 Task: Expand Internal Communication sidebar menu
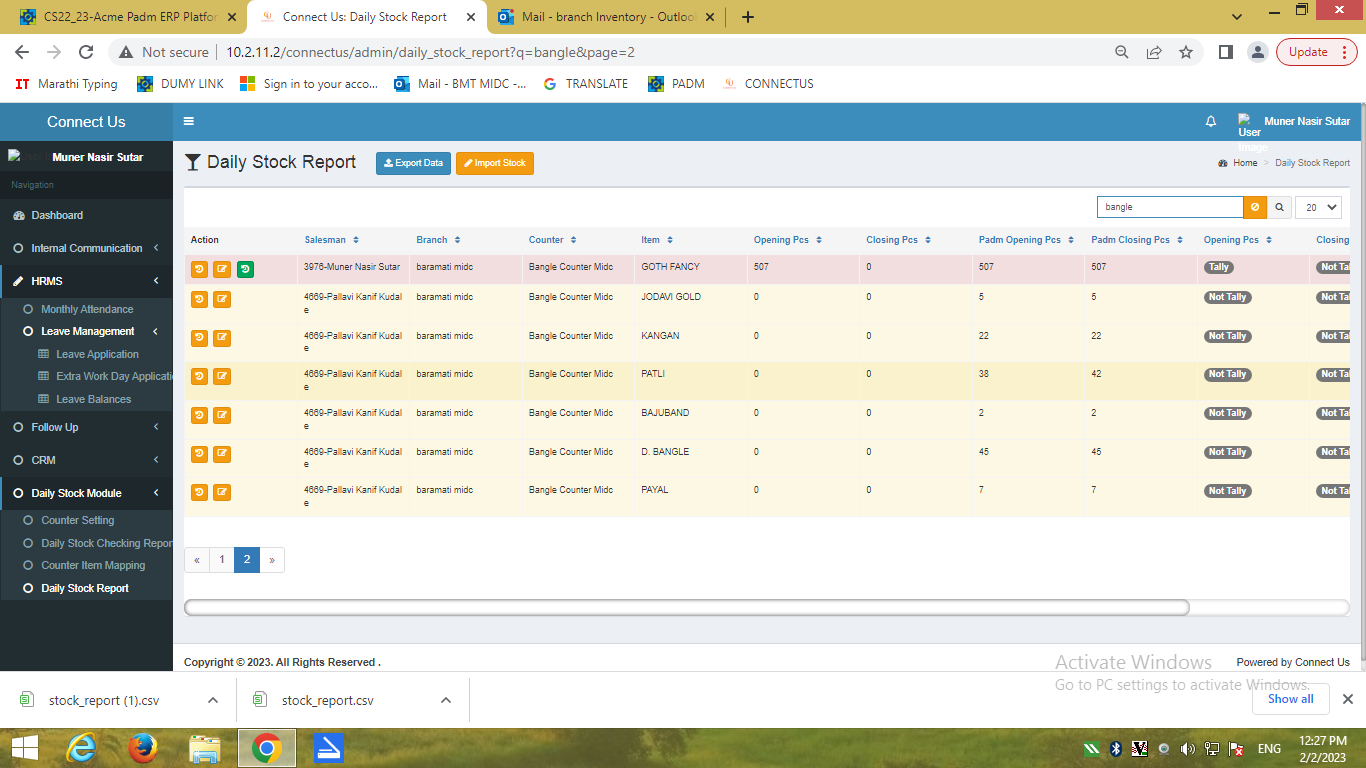pyautogui.click(x=86, y=248)
